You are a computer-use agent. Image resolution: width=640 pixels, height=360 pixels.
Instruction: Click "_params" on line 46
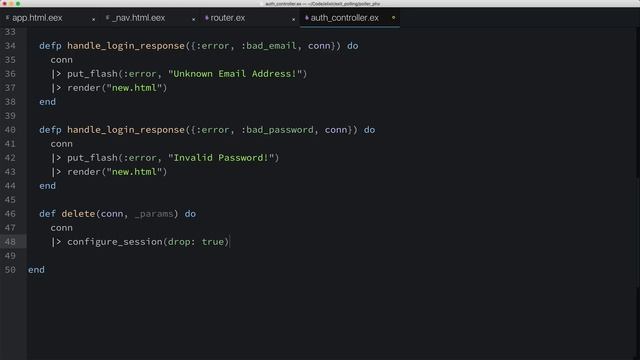[154, 214]
